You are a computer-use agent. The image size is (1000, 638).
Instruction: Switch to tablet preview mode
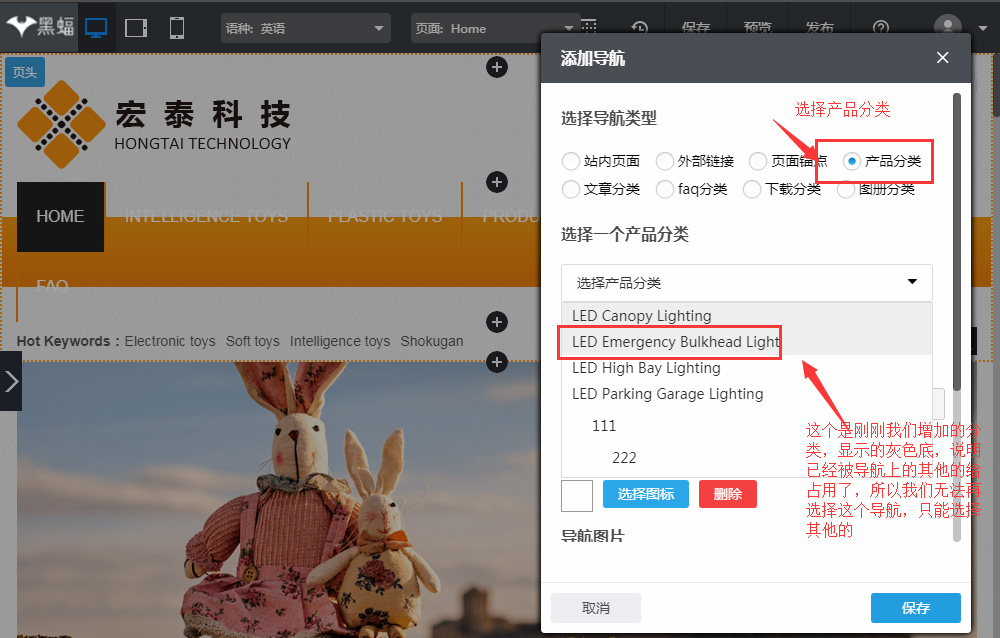136,28
